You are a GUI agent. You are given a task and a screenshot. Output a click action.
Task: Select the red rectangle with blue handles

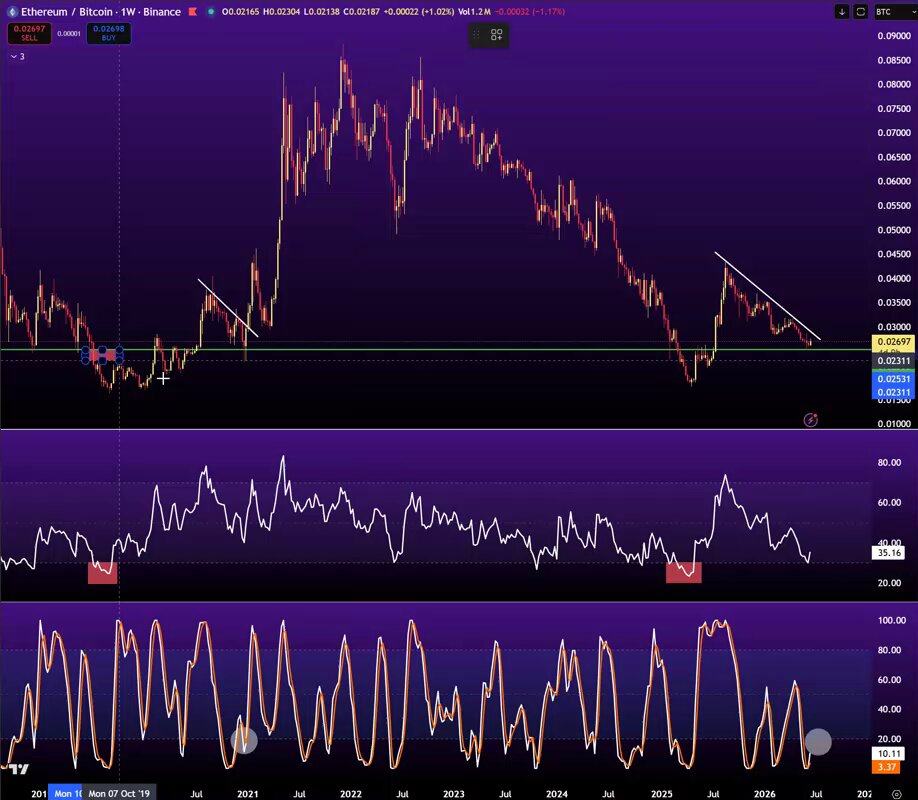click(x=102, y=355)
